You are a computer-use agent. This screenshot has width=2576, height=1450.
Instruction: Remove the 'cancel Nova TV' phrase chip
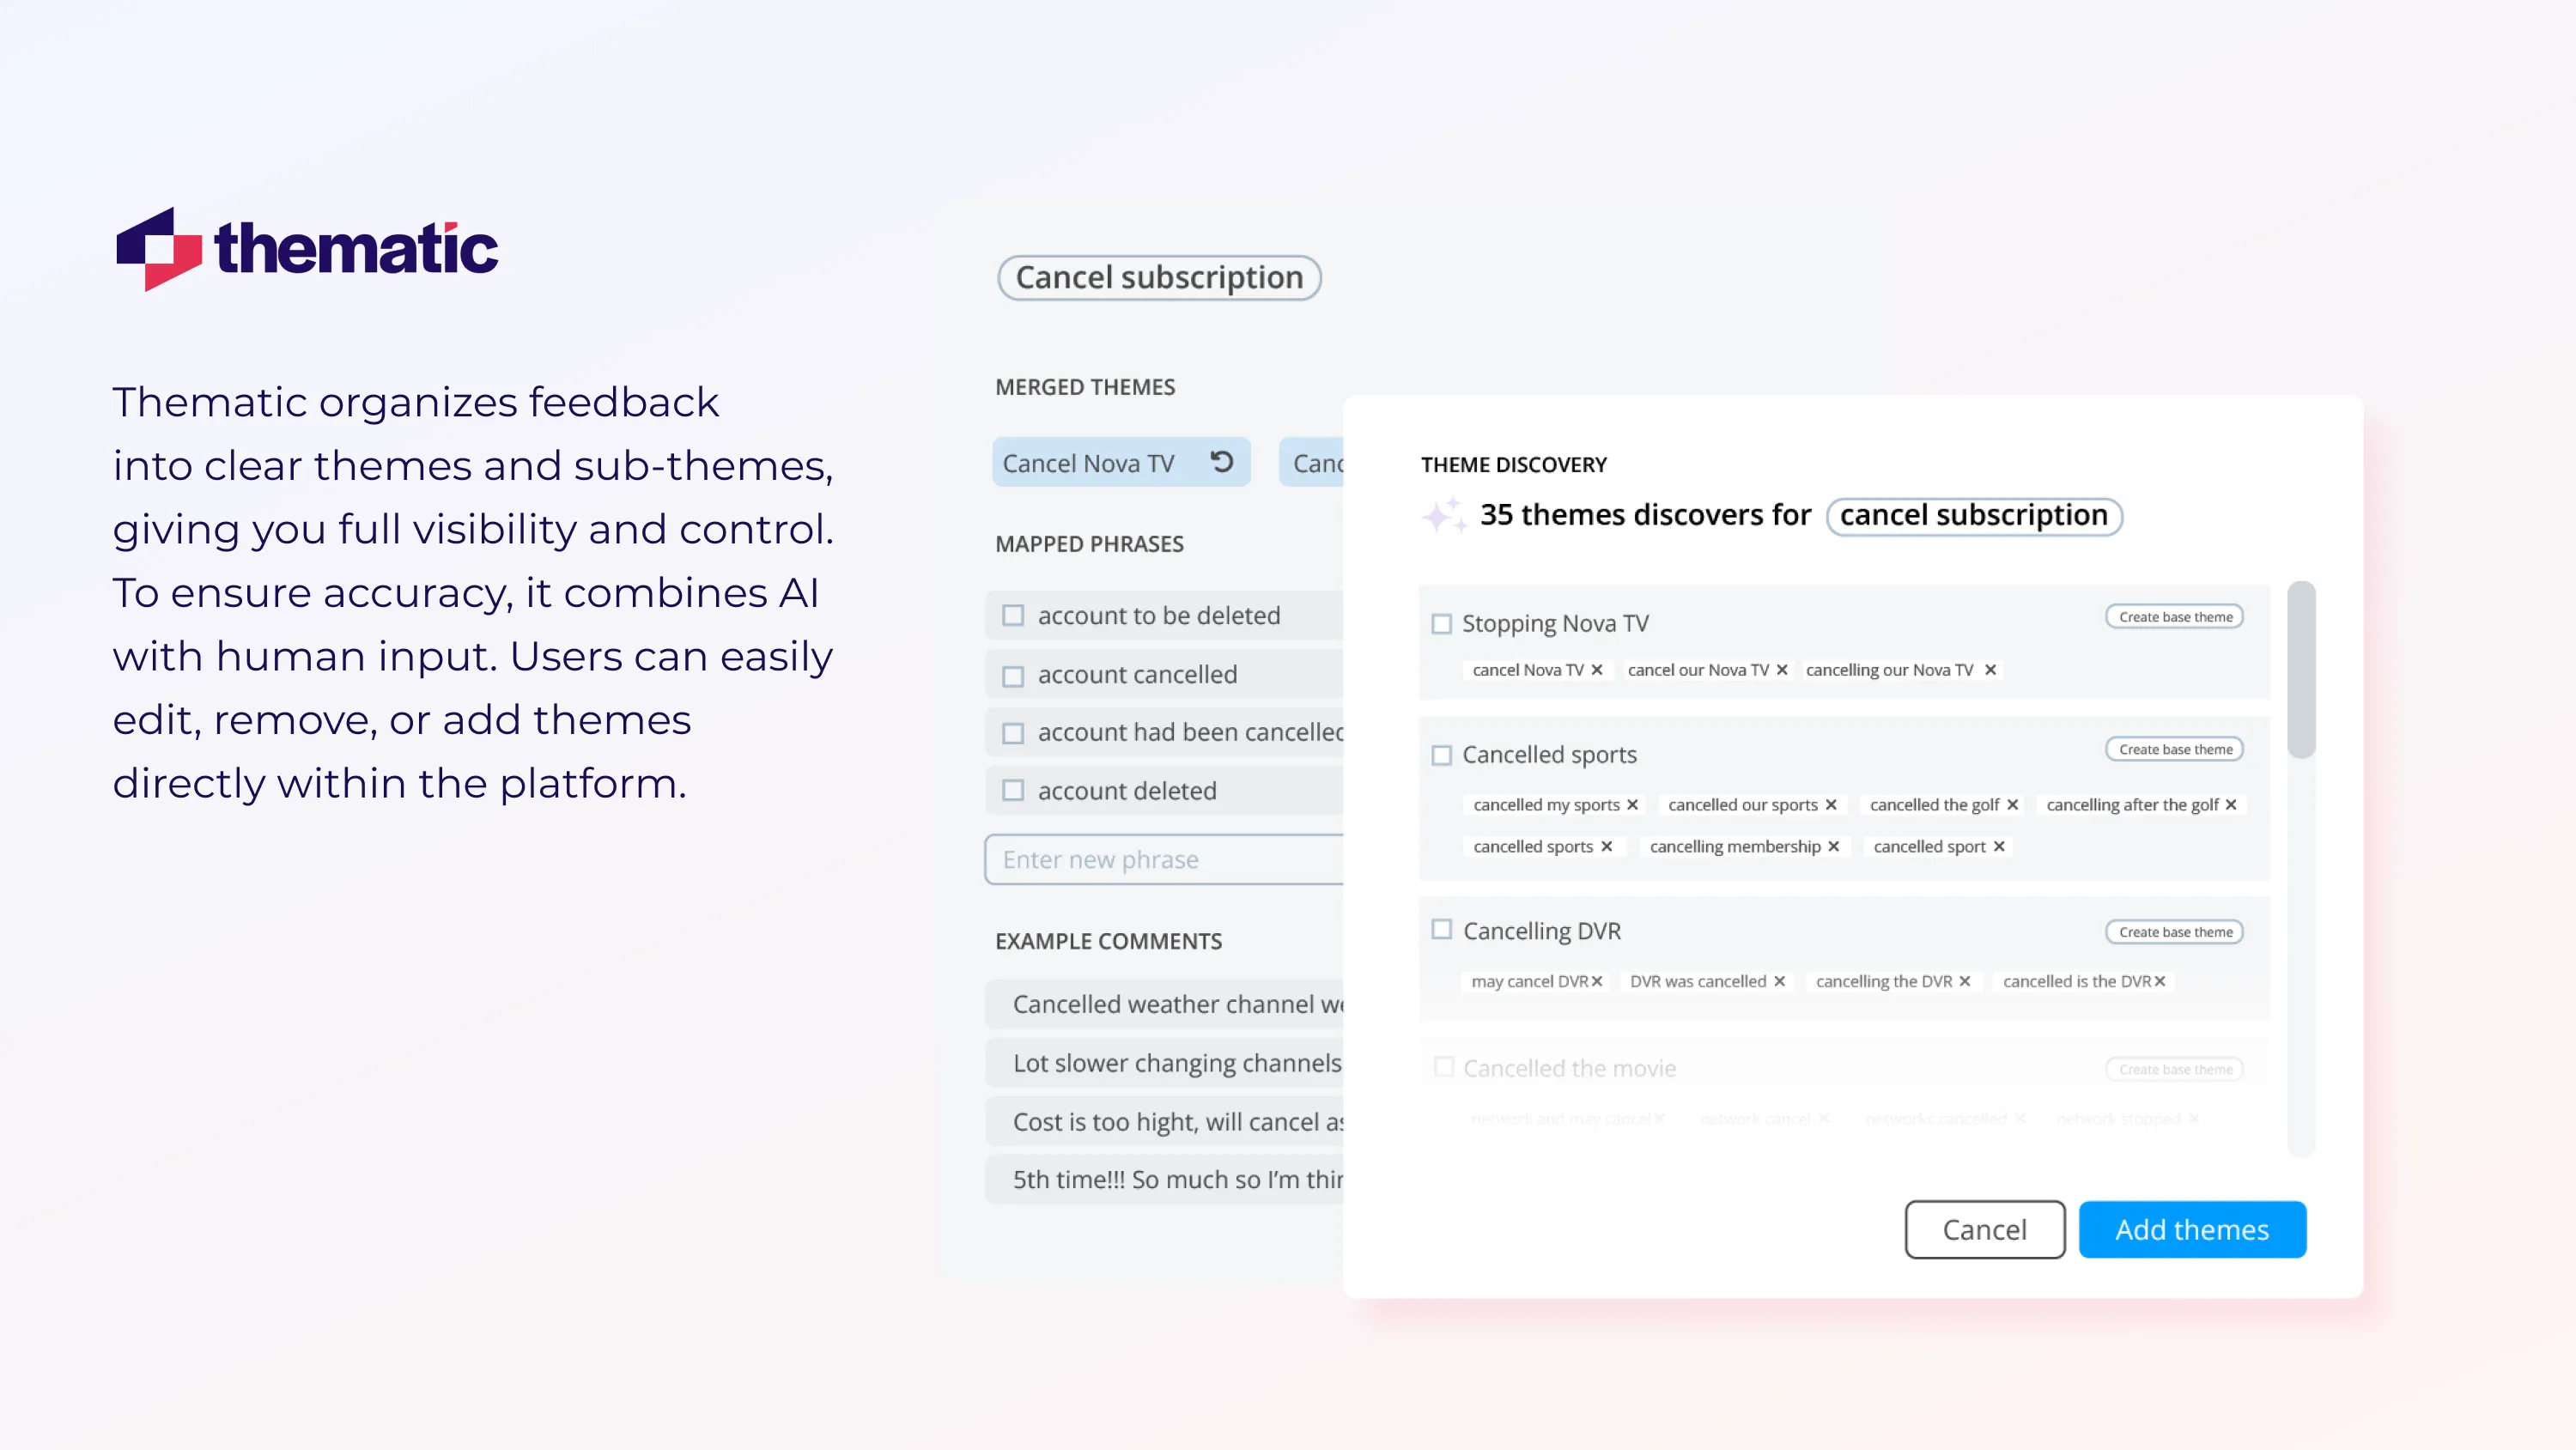[1597, 670]
